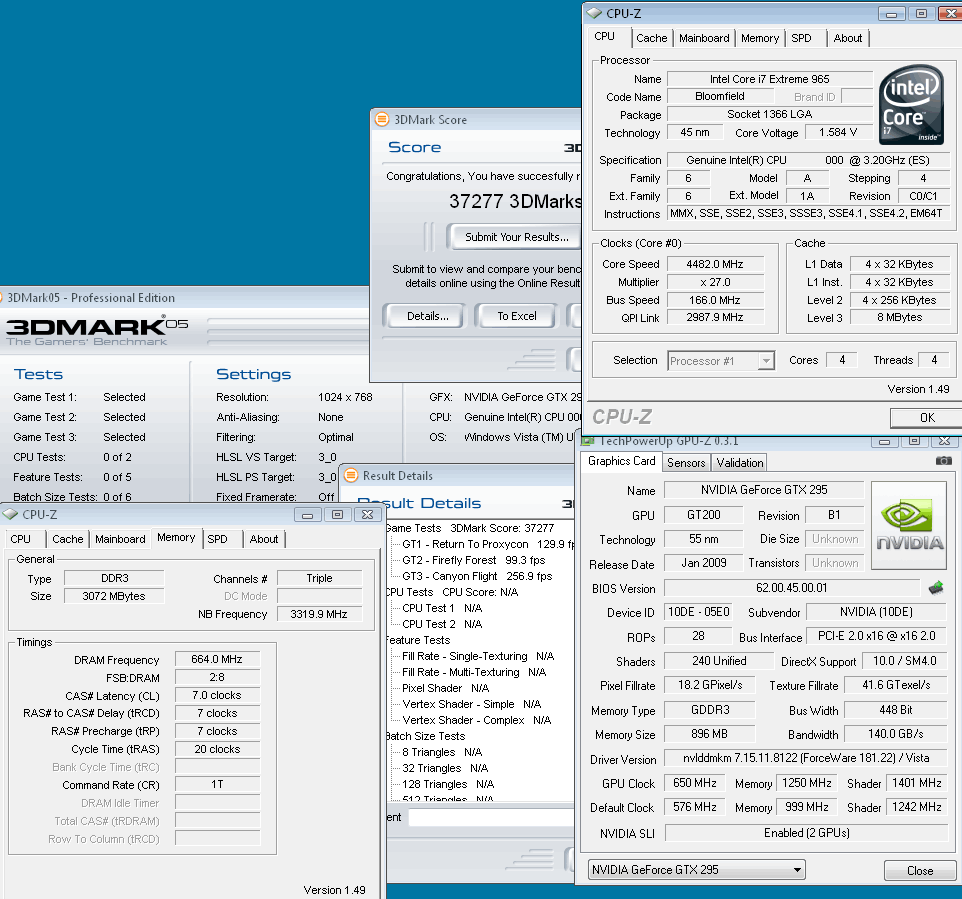
Task: Click the Details... button in 3DMark Score
Action: tap(428, 316)
